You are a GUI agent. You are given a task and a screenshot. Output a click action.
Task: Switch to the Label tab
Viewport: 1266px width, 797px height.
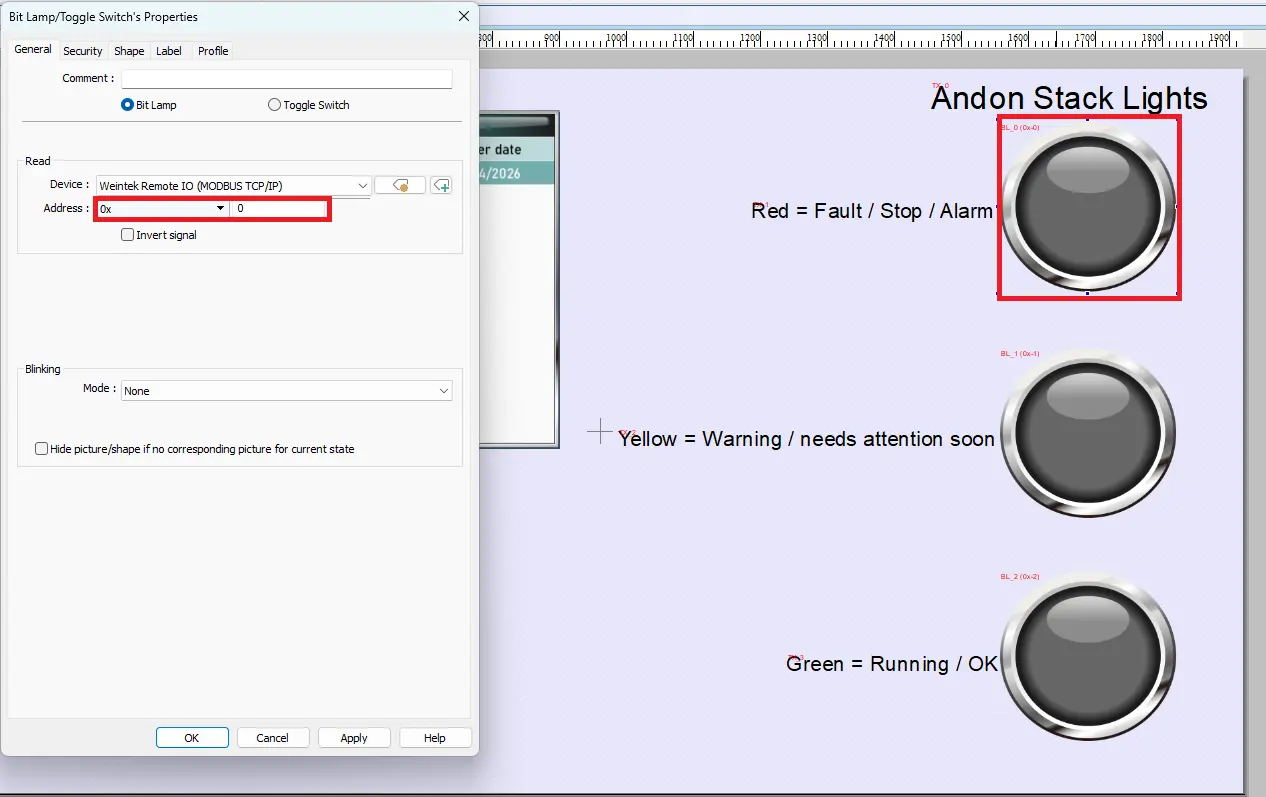point(169,50)
